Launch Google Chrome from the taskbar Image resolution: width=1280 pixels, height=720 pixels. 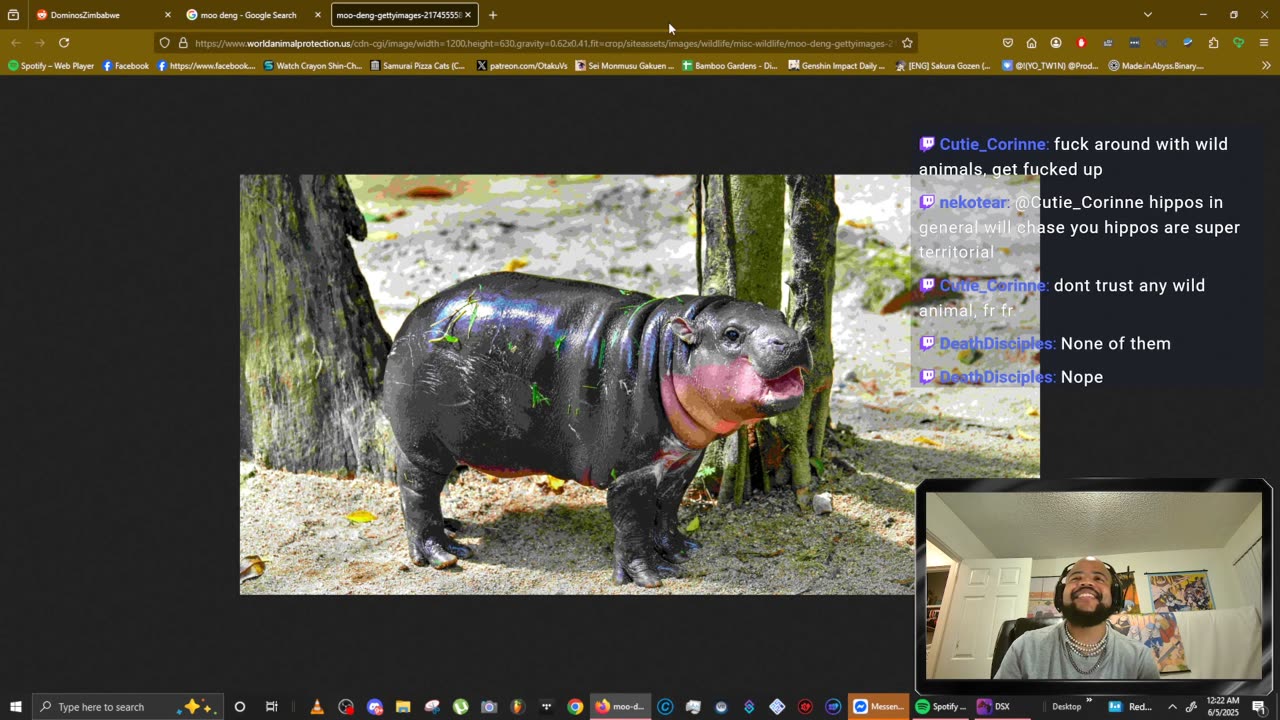575,707
